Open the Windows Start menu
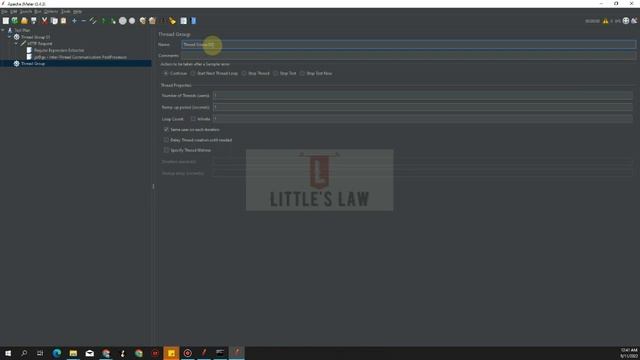The width and height of the screenshot is (640, 360). 8,353
